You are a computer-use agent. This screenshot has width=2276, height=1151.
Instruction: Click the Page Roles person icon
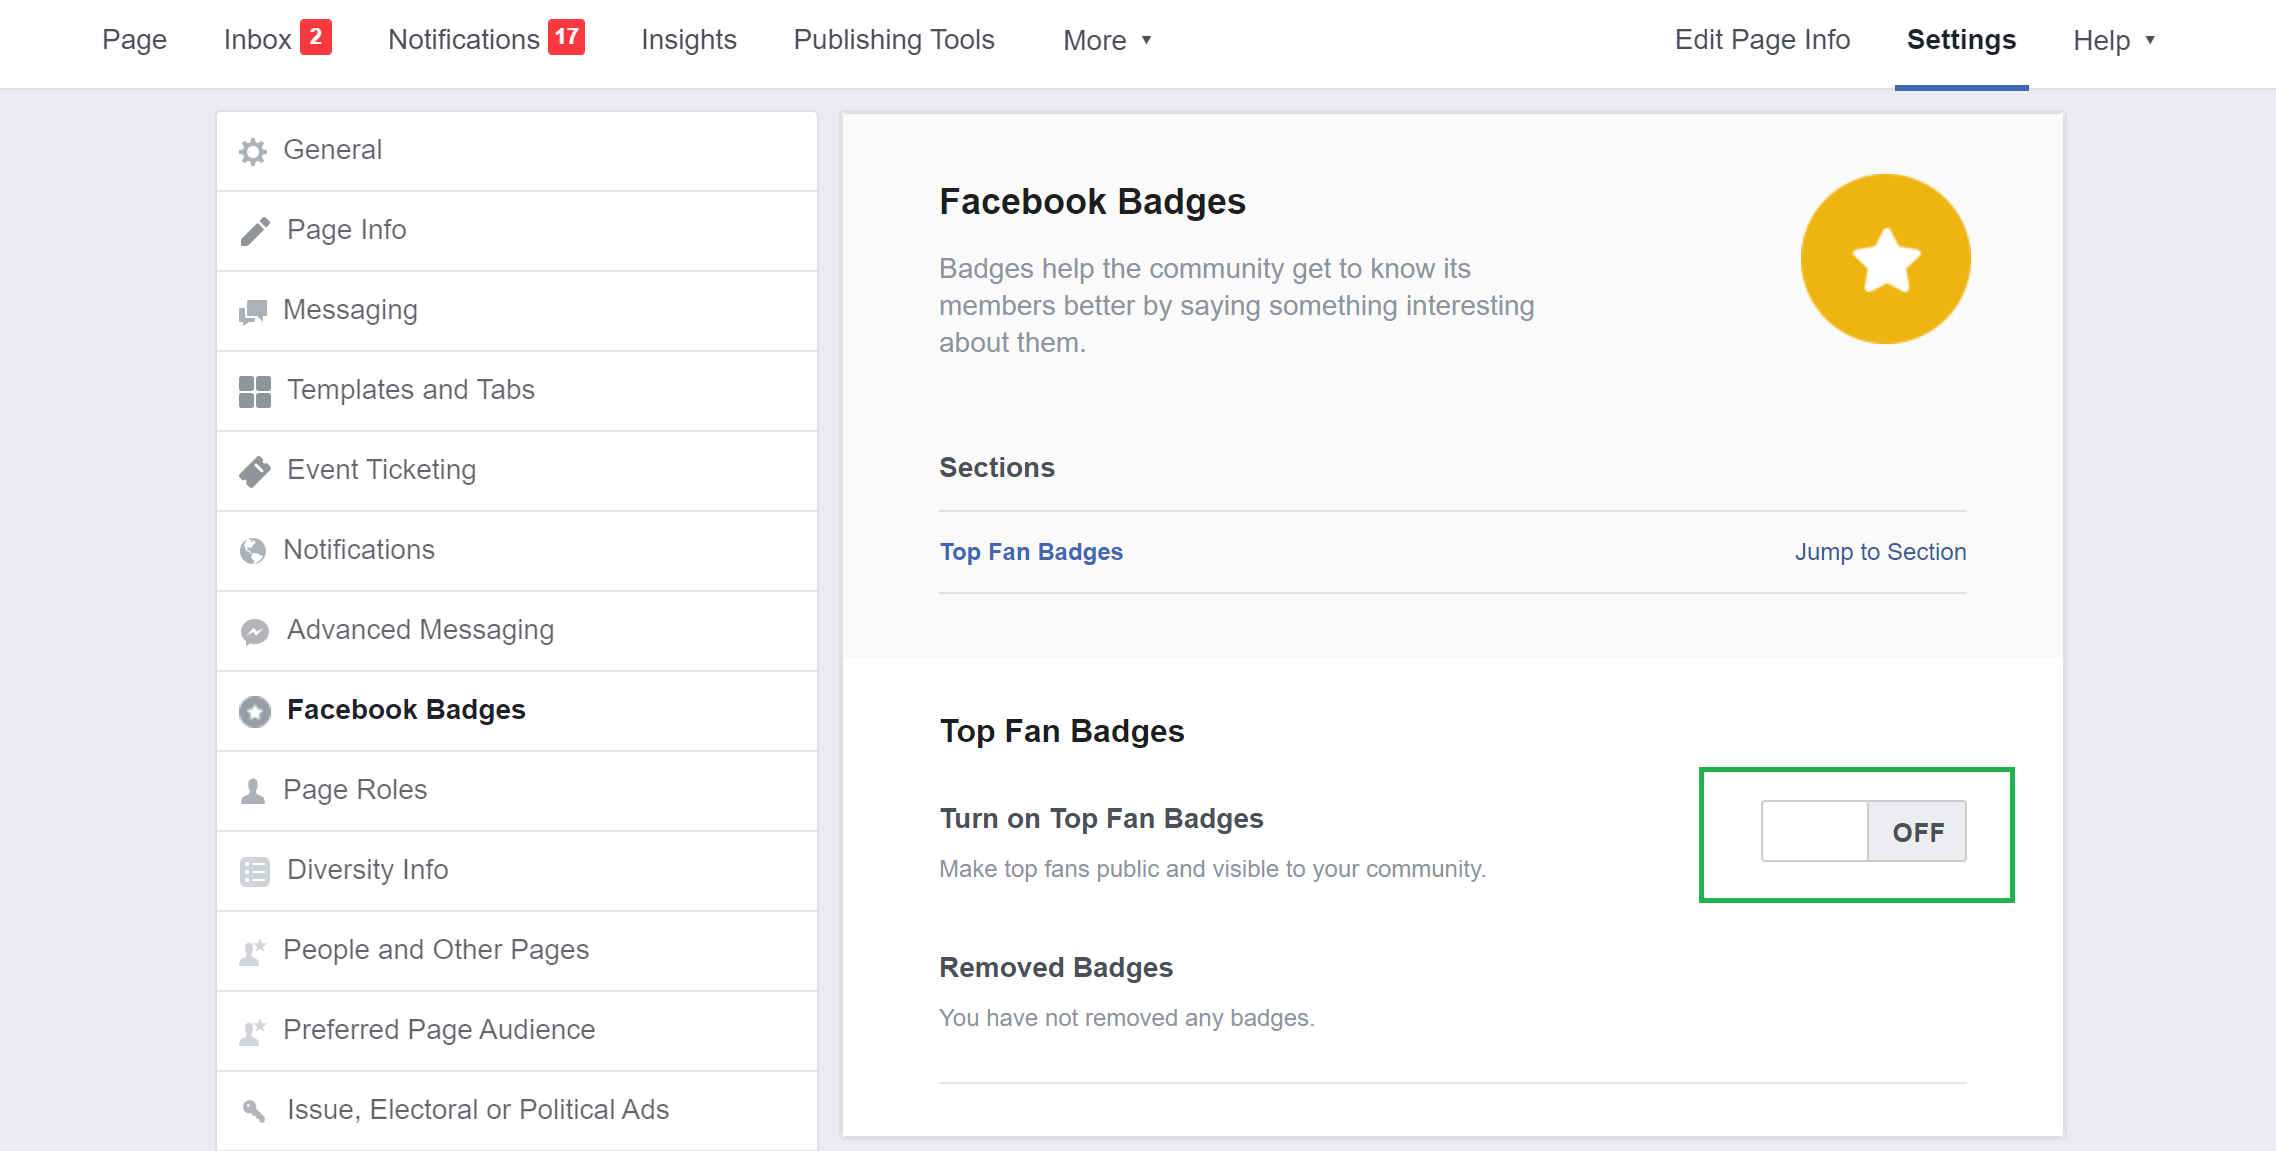click(x=253, y=791)
